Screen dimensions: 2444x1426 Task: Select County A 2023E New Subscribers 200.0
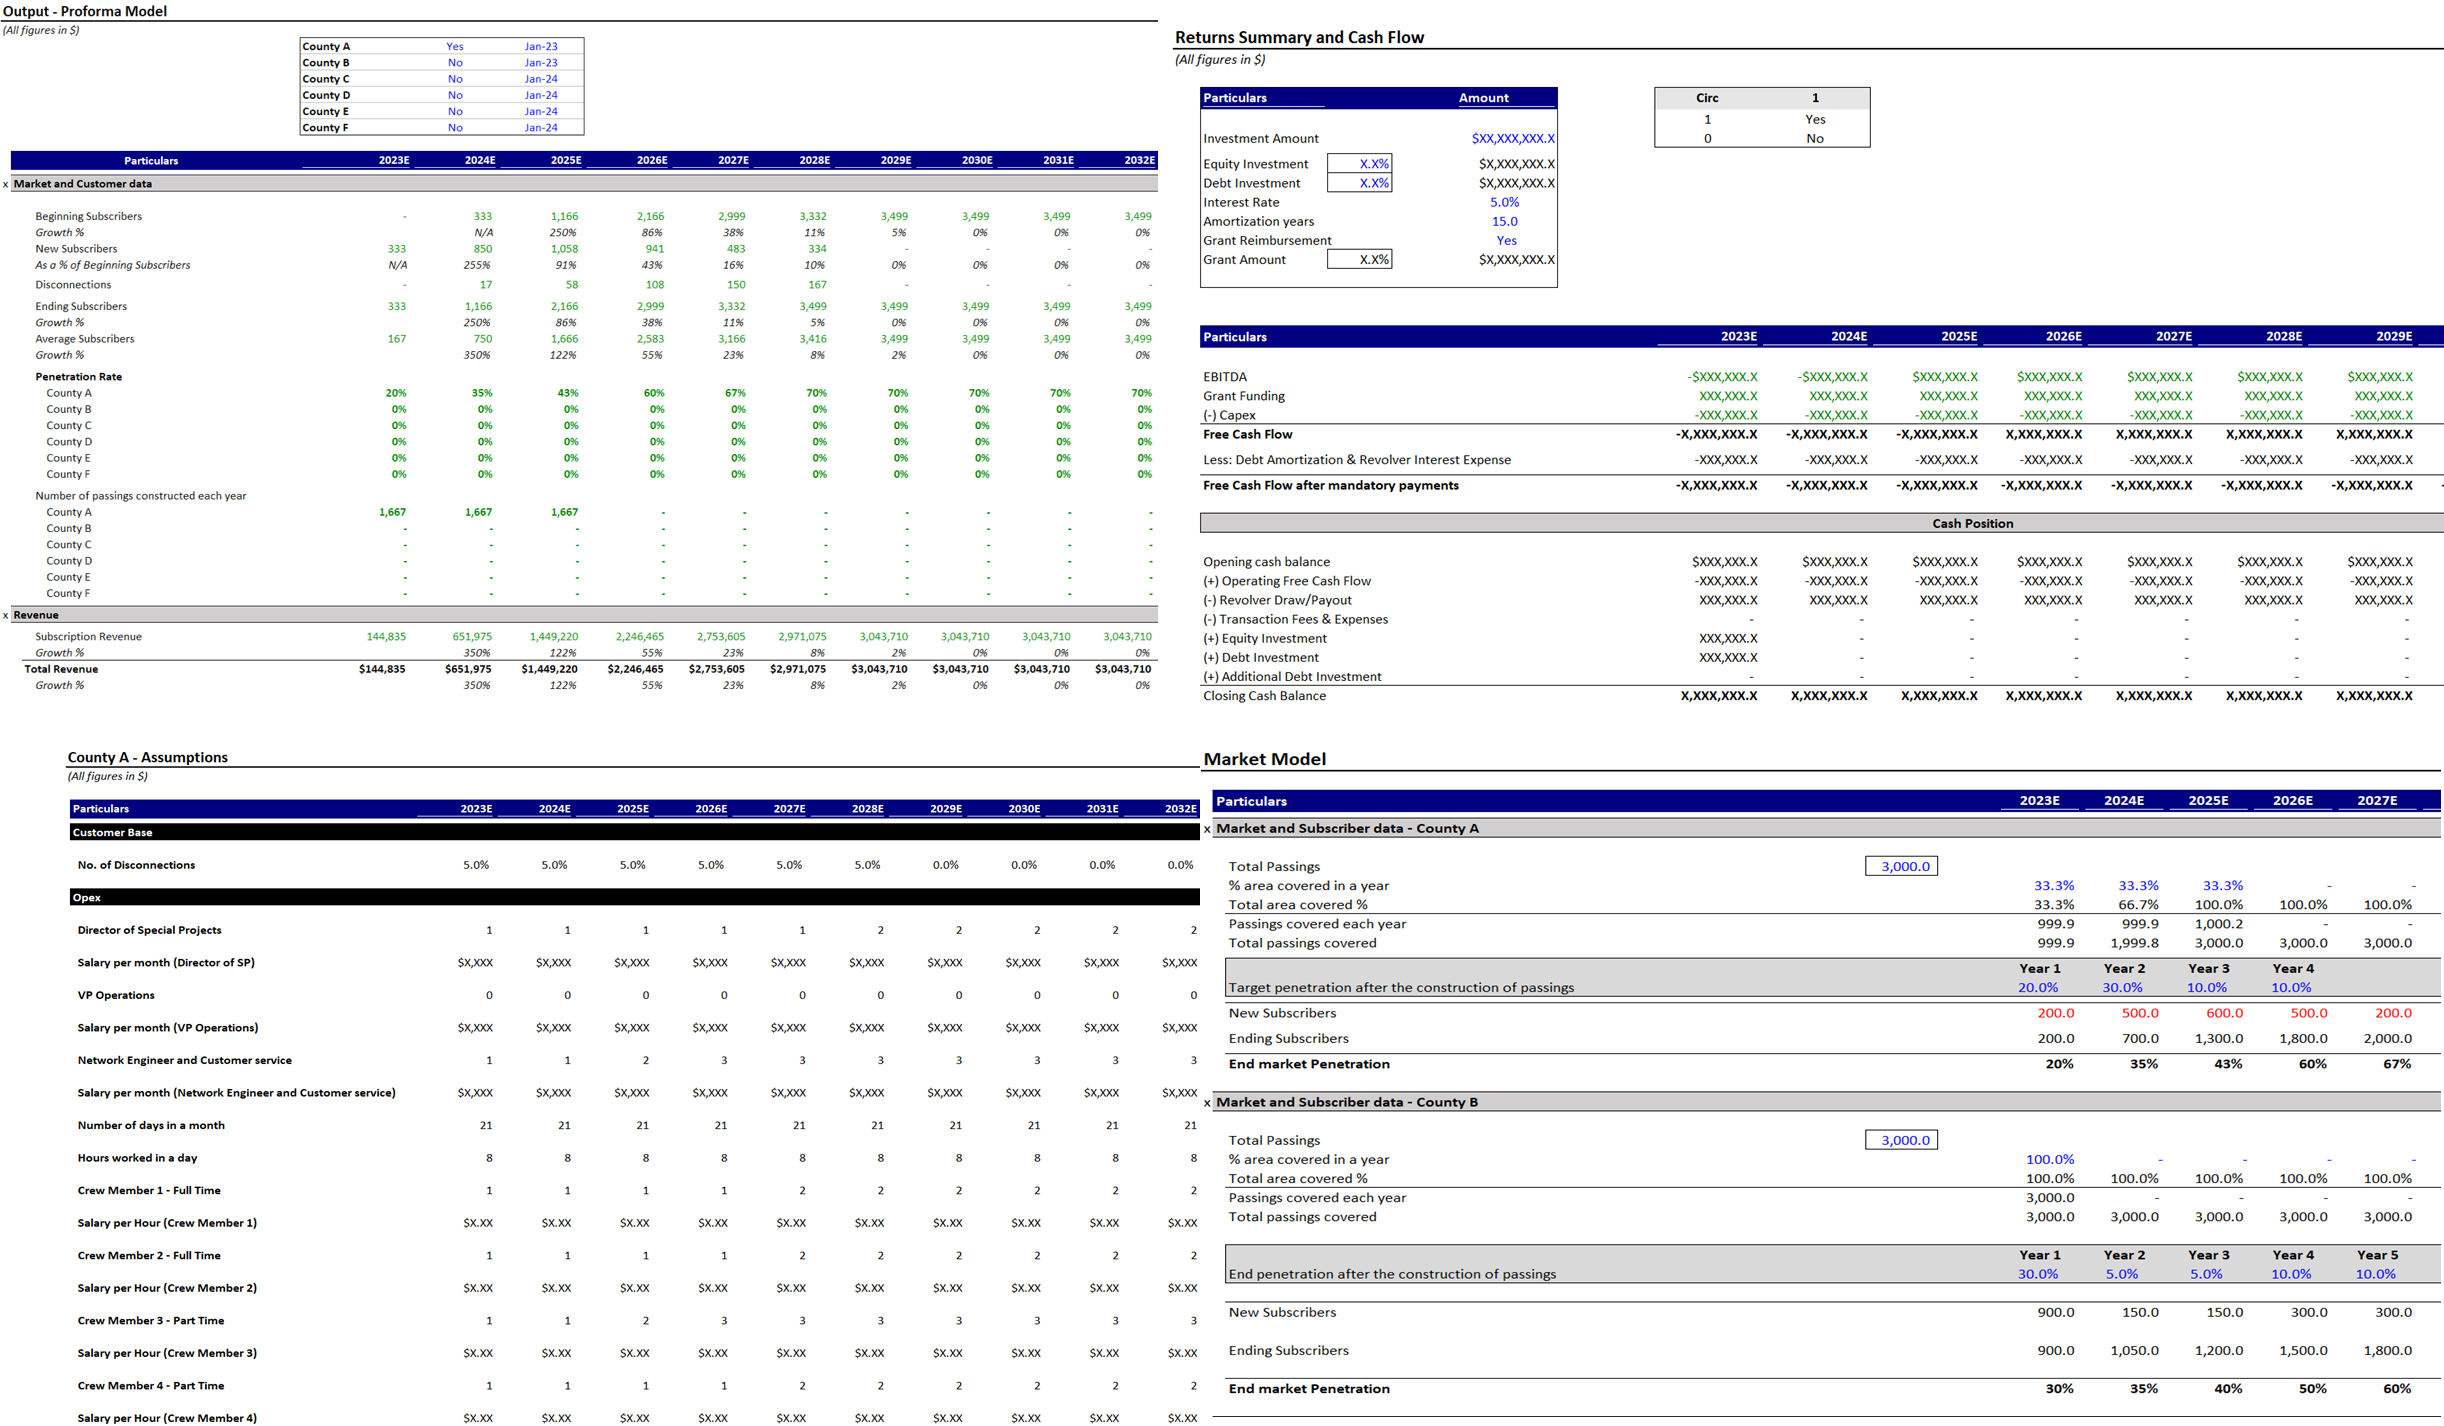coord(2055,1014)
